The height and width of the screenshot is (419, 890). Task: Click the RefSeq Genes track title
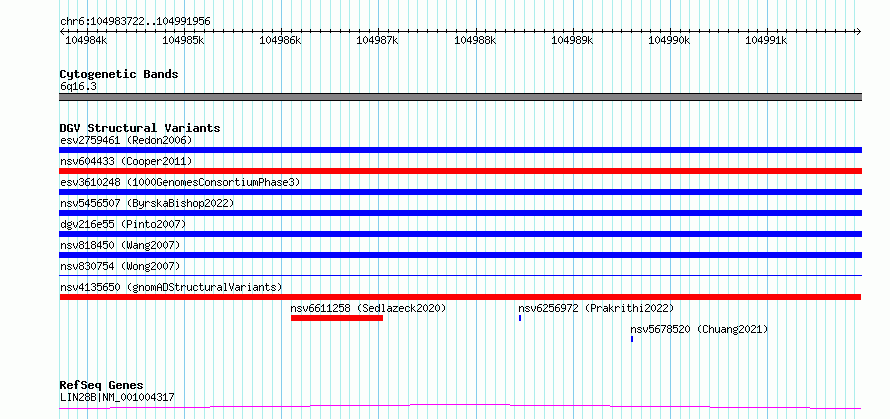[102, 386]
